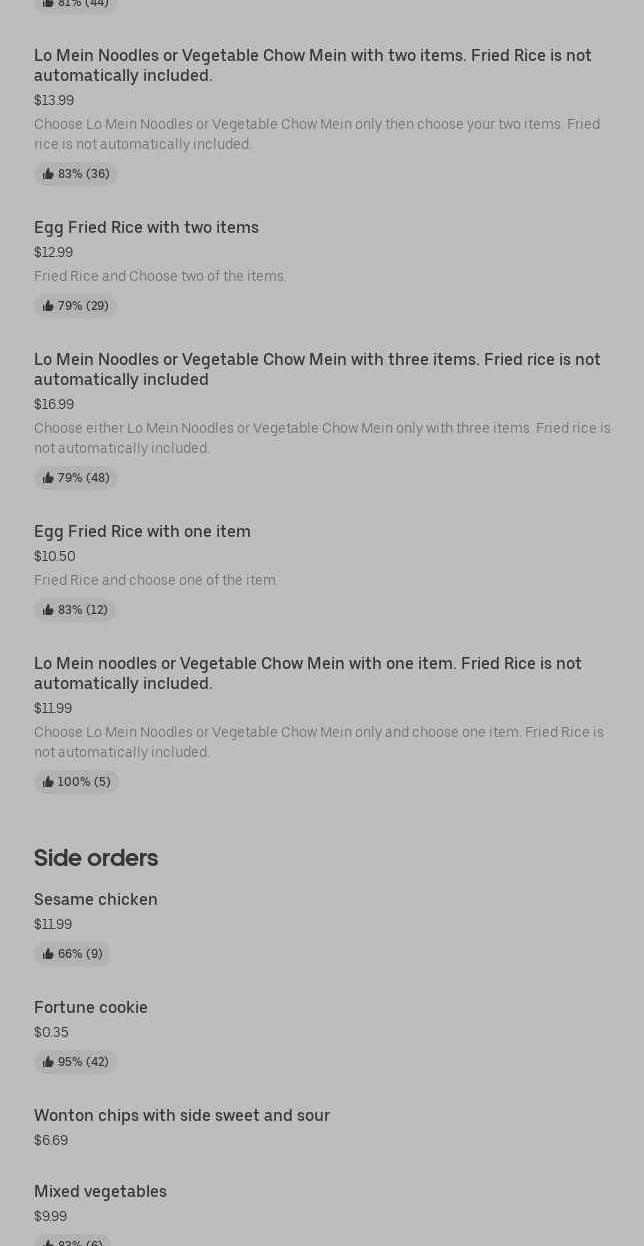Add Fortune cookie side order
This screenshot has width=644, height=1246.
[x=91, y=1008]
